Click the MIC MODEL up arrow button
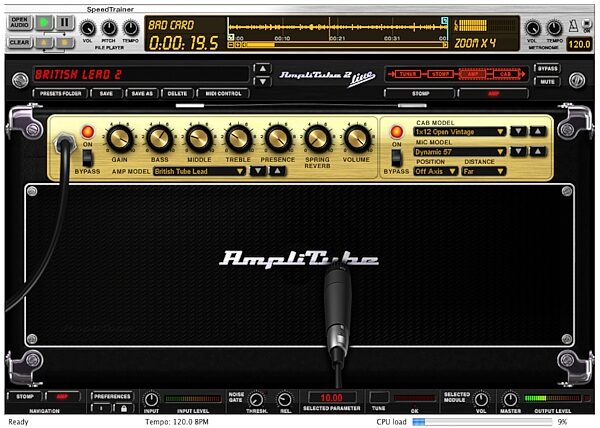The image size is (600, 428). click(x=538, y=151)
